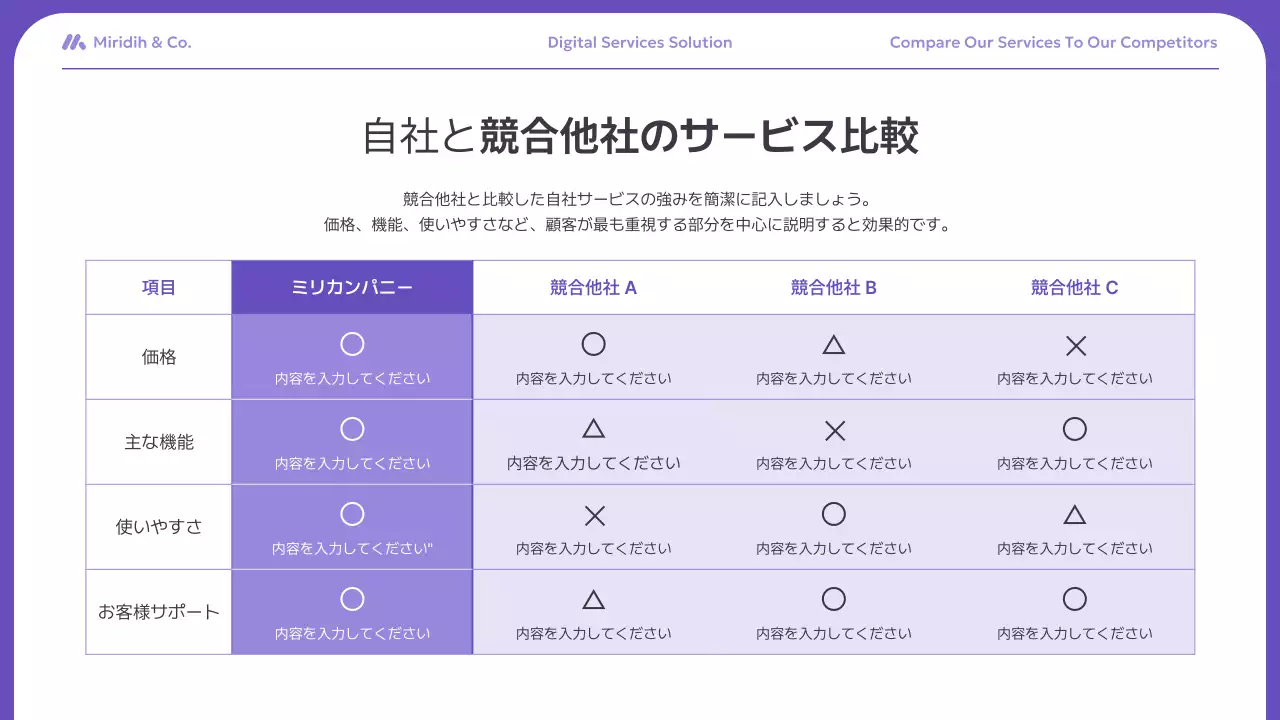Toggle the circle rating under 競合他社 C for 主な機能
Viewport: 1280px width, 720px height.
coord(1075,428)
